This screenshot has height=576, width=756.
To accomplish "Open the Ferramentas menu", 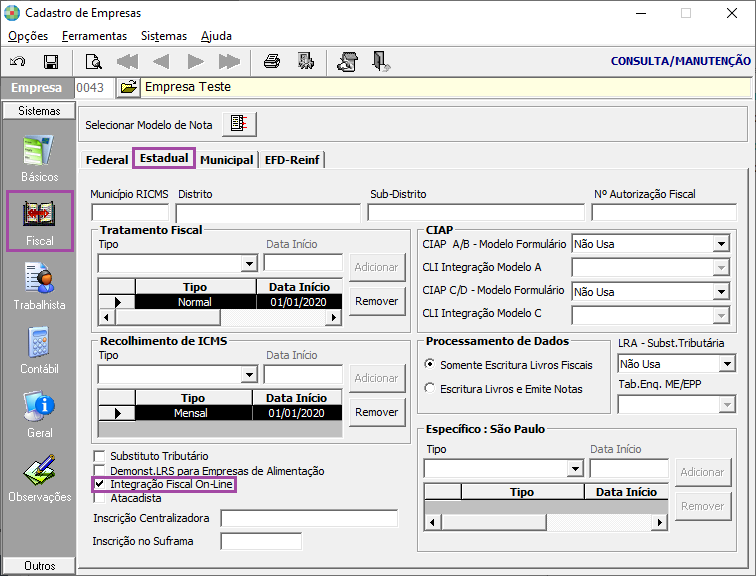I will click(94, 35).
